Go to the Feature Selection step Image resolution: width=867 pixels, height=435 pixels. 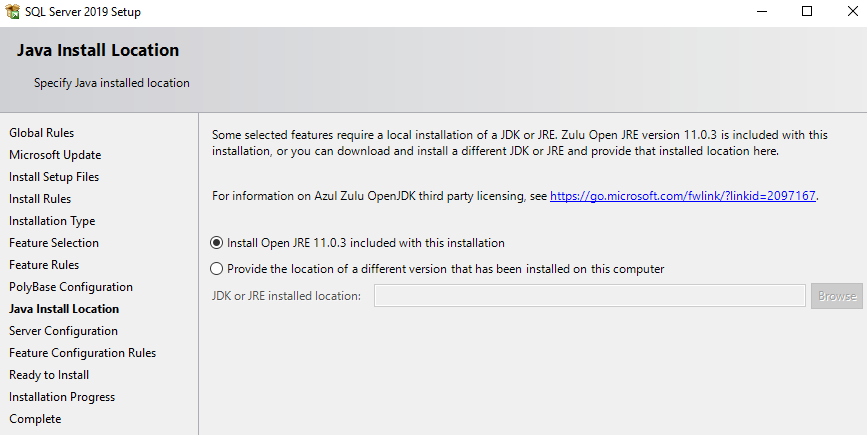click(x=54, y=243)
